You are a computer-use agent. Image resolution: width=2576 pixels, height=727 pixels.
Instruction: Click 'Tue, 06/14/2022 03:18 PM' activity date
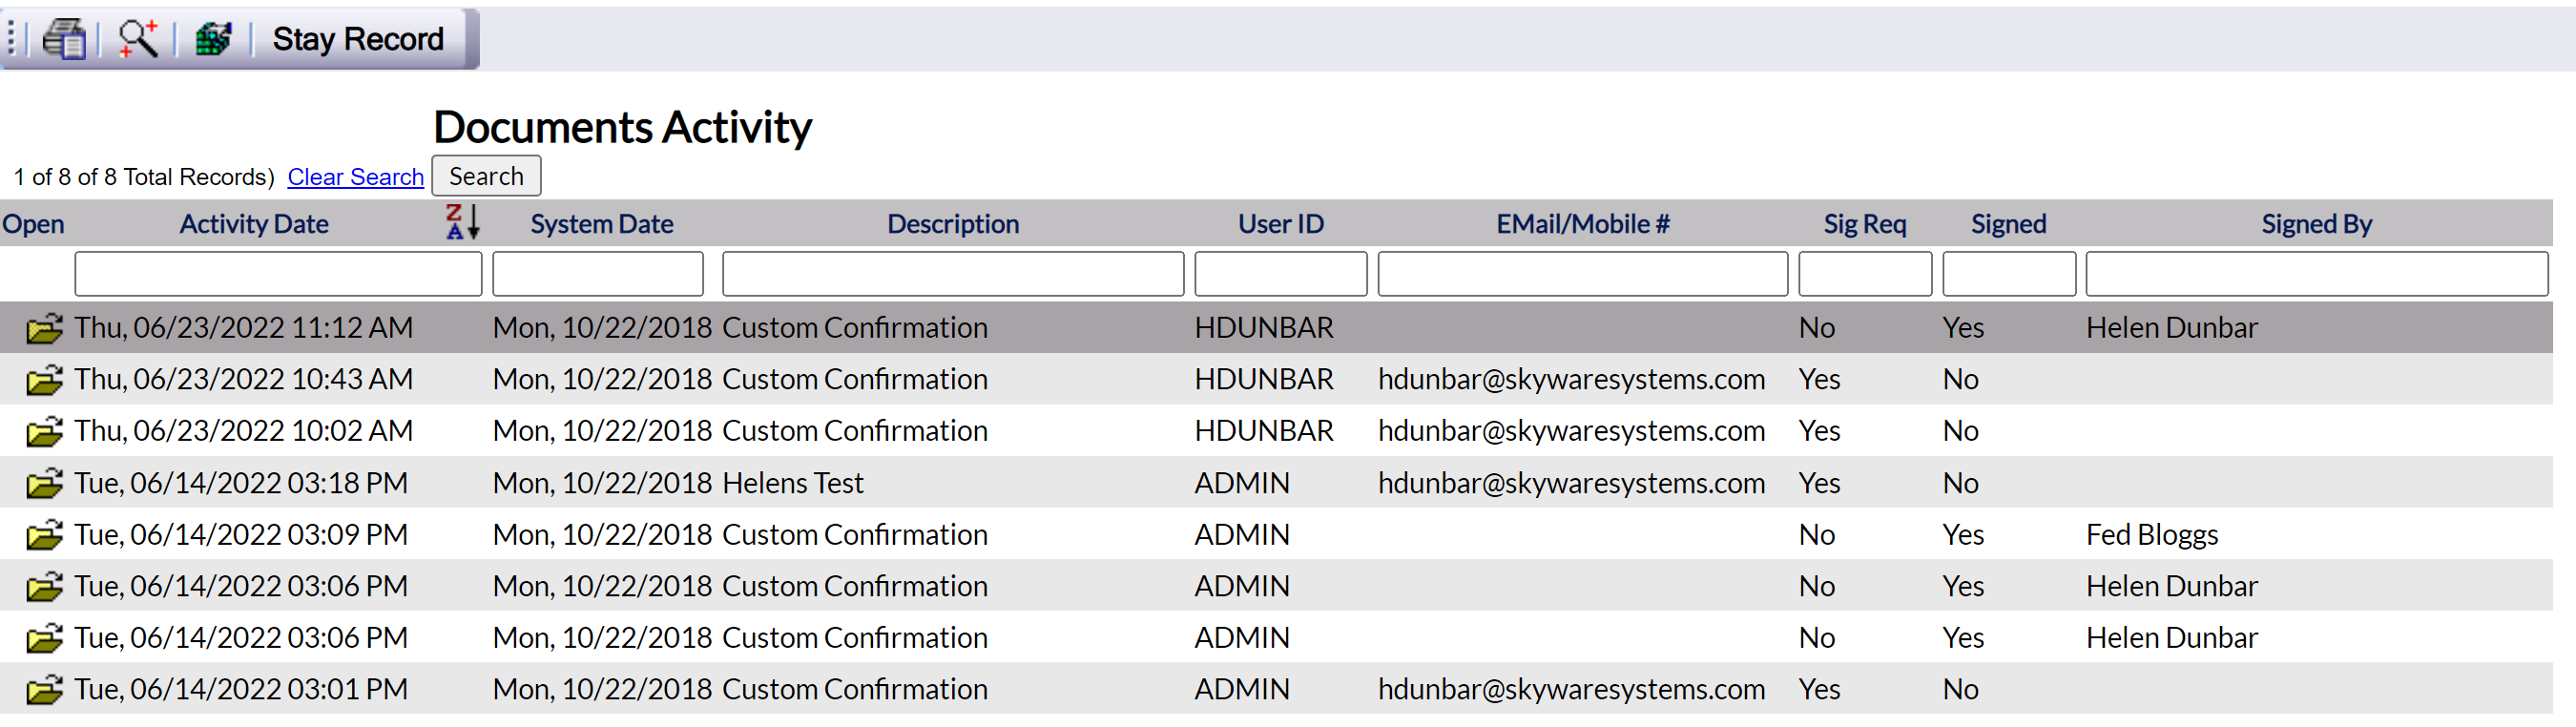pos(241,483)
